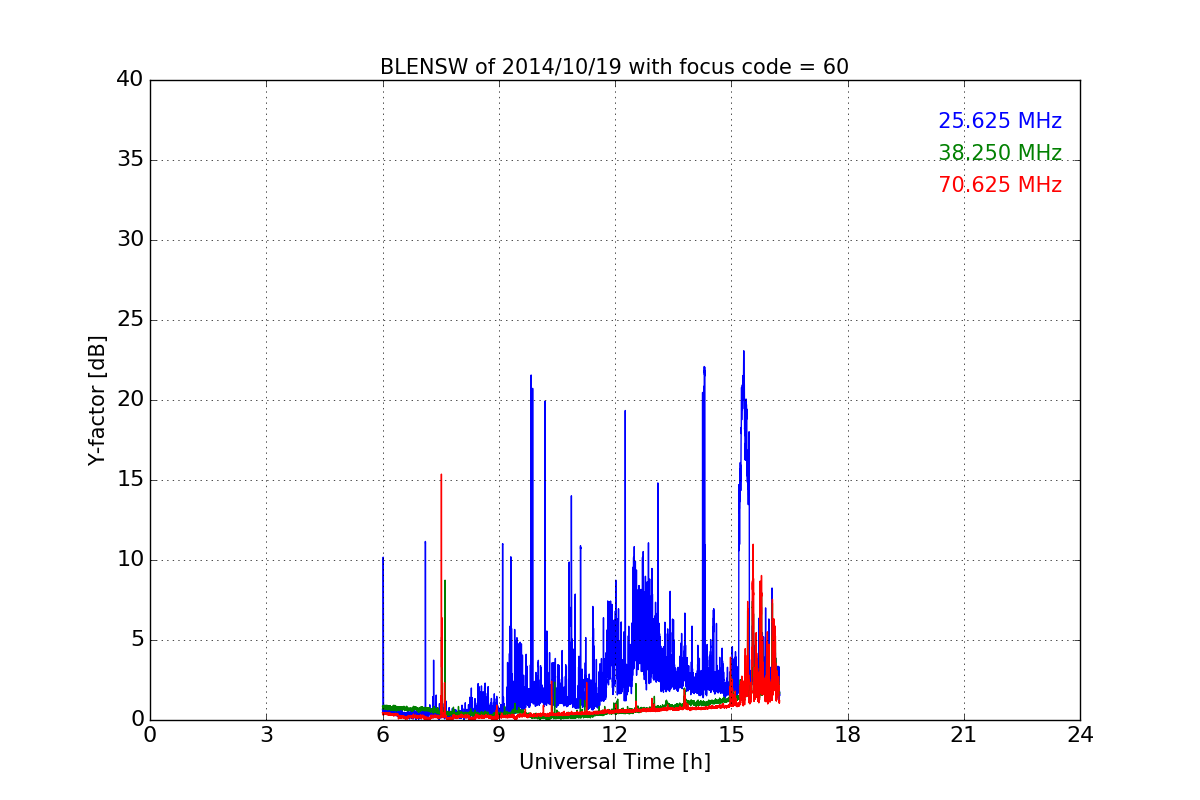Screen dimensions: 1200x800
Task: Click the plot title BLENSW of 2014/10/19
Action: coord(614,67)
